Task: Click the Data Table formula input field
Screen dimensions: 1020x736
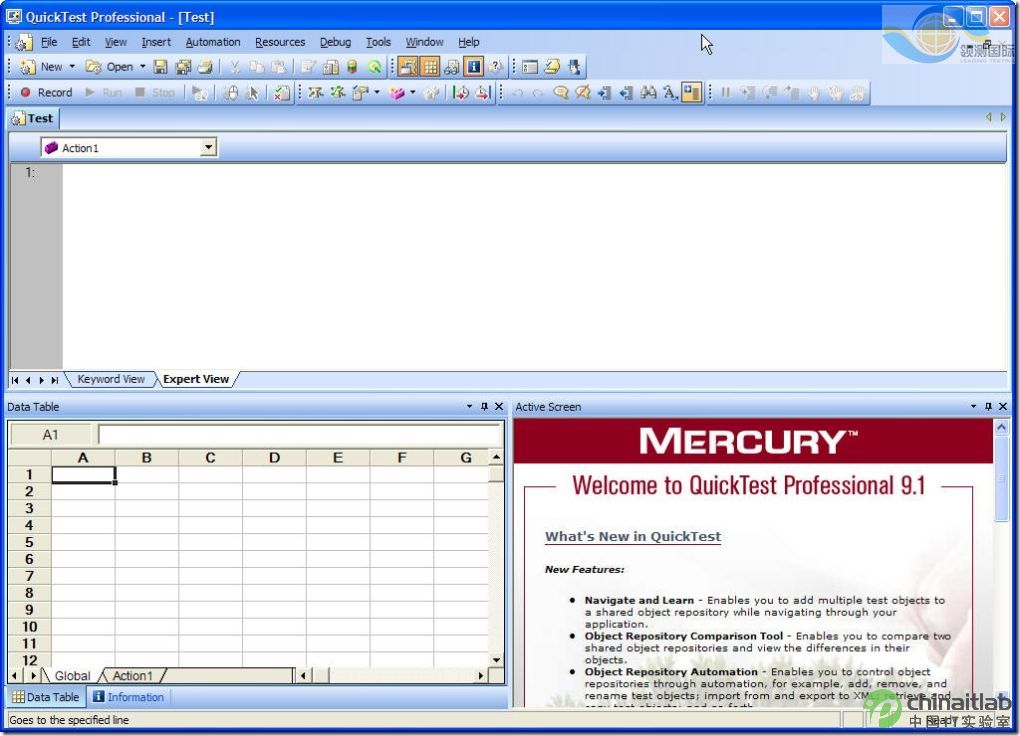Action: 299,435
